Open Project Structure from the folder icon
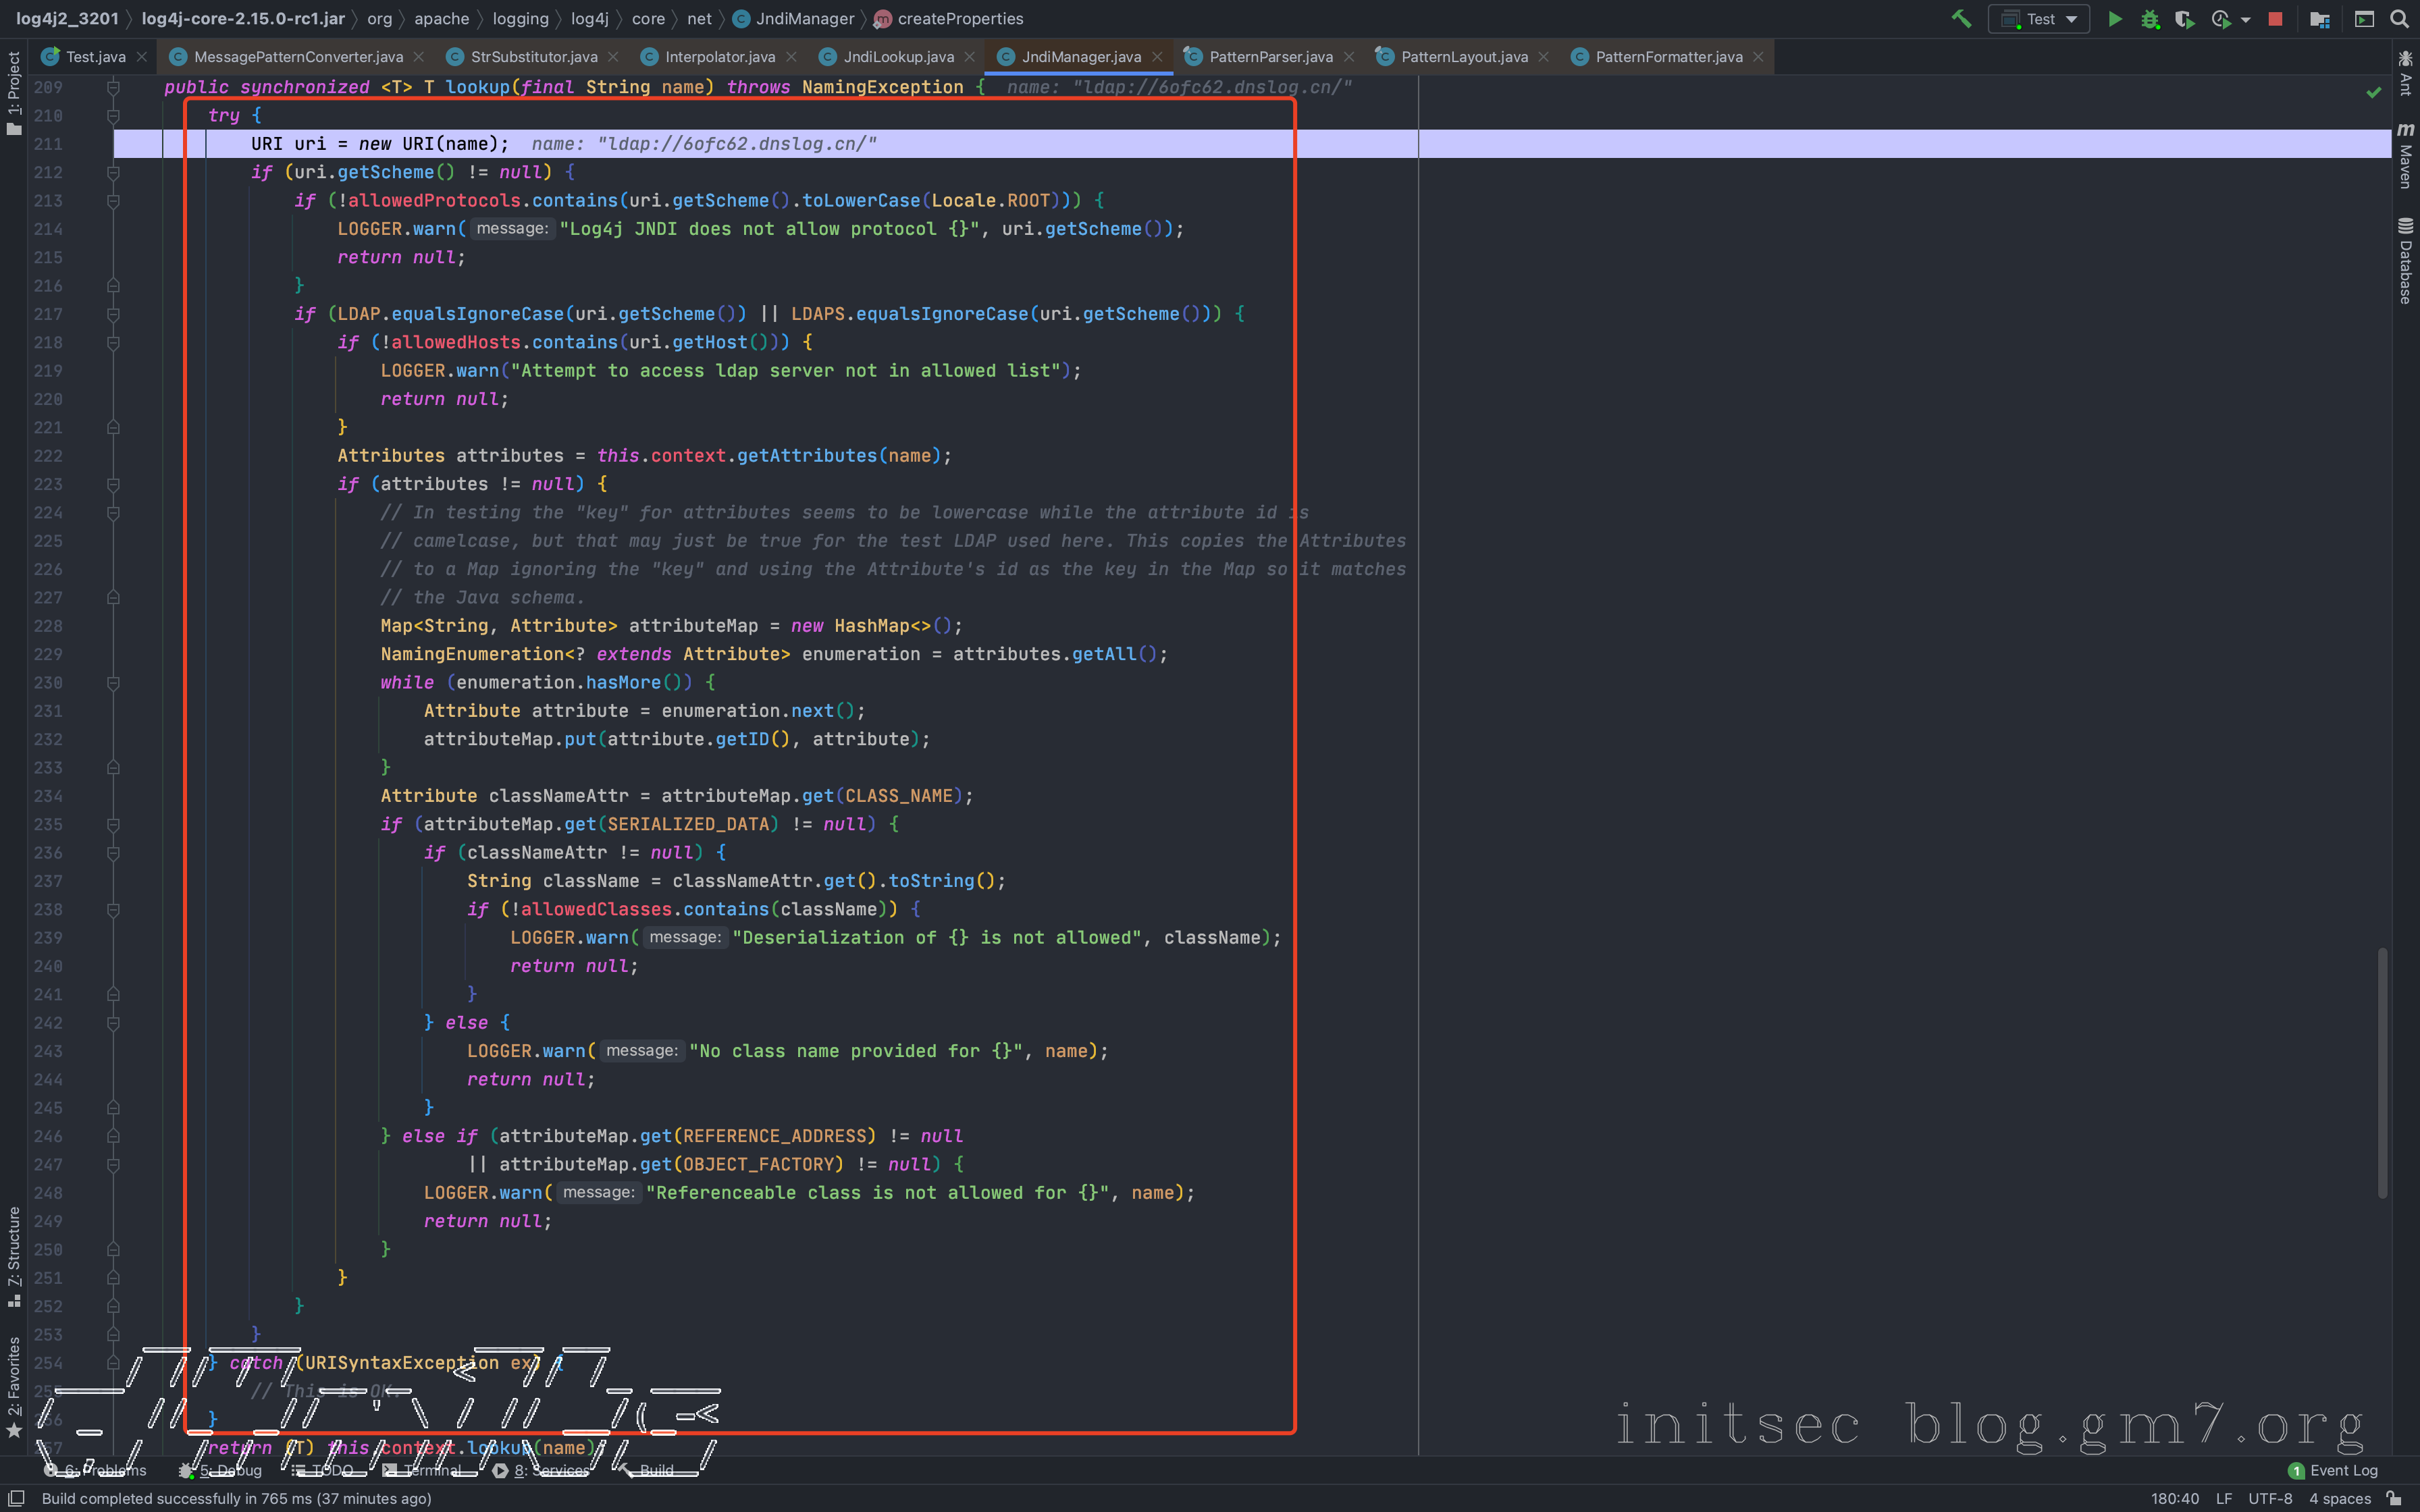This screenshot has width=2420, height=1512. (x=2320, y=19)
